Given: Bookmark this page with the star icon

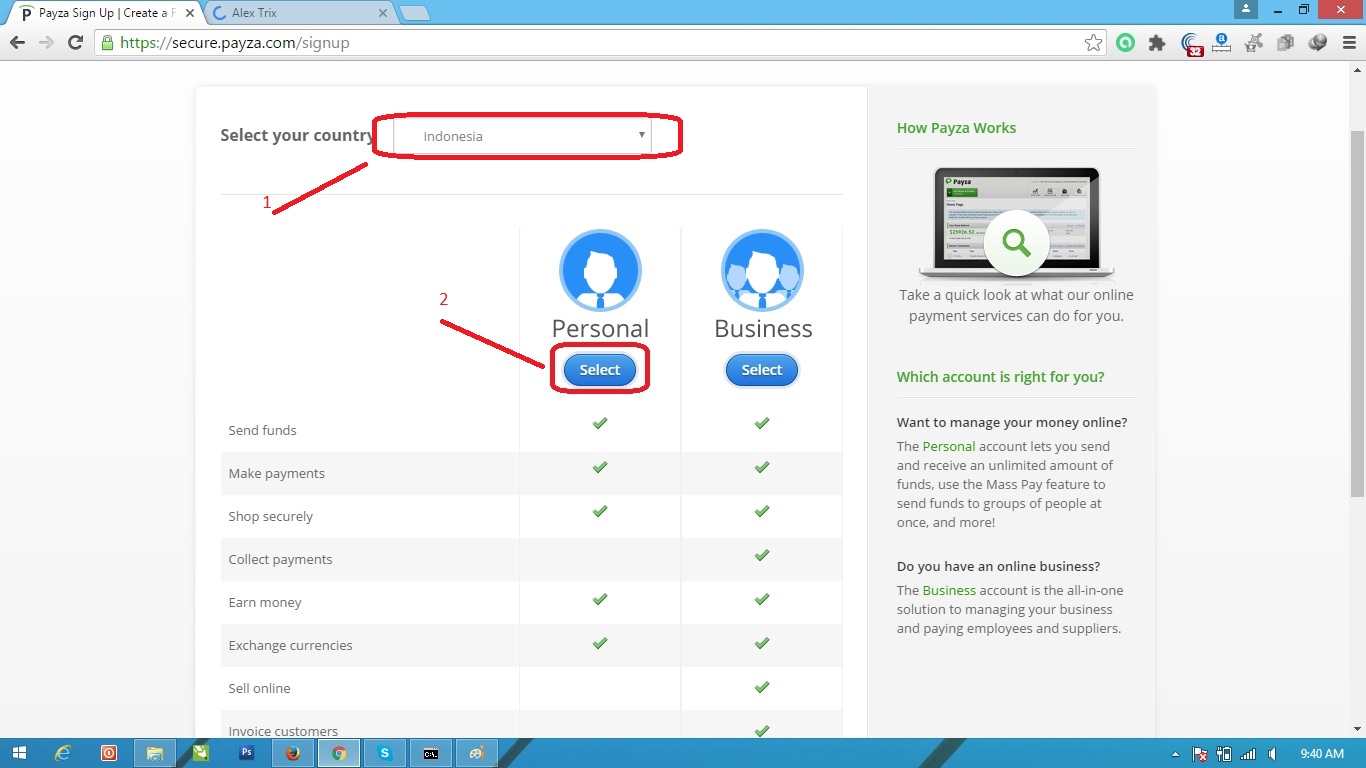Looking at the screenshot, I should coord(1093,43).
